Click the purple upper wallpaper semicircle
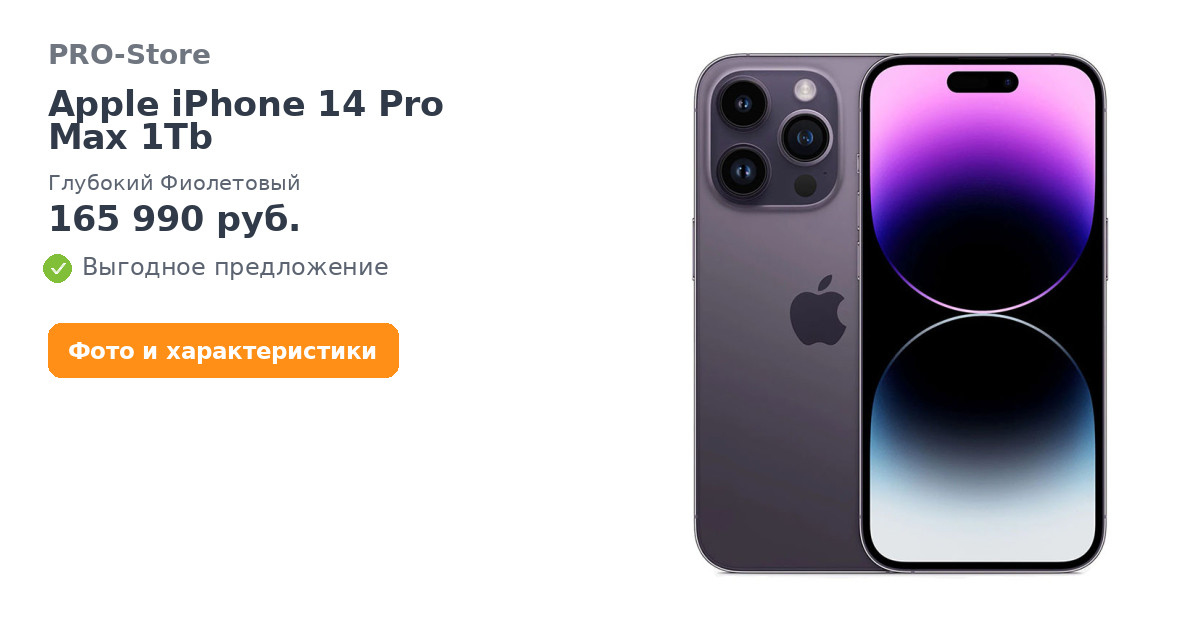The image size is (1200, 630). [x=983, y=188]
